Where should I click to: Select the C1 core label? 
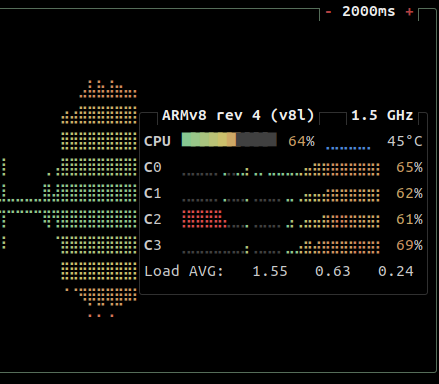[153, 193]
